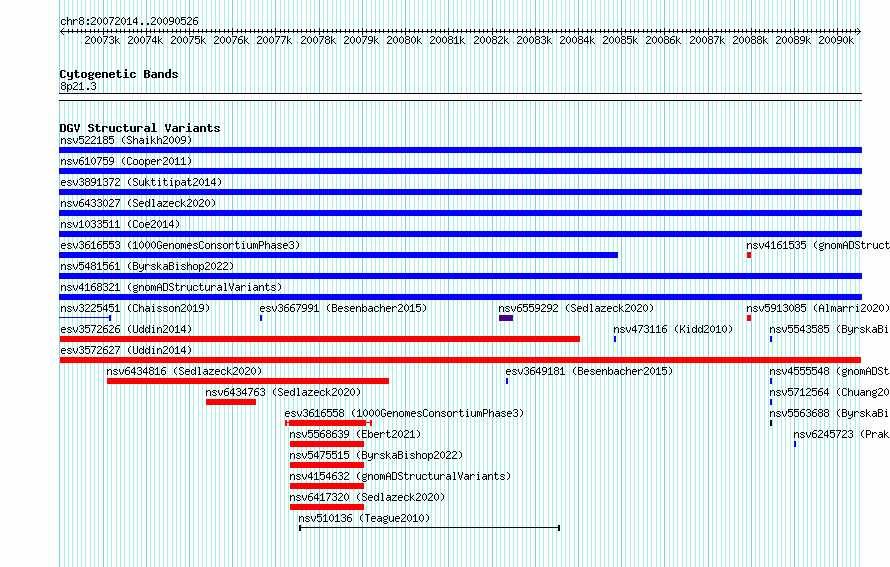Open nsv4168321 (gnomADStructuralVariants) label
Image resolution: width=890 pixels, height=567 pixels.
pos(171,287)
